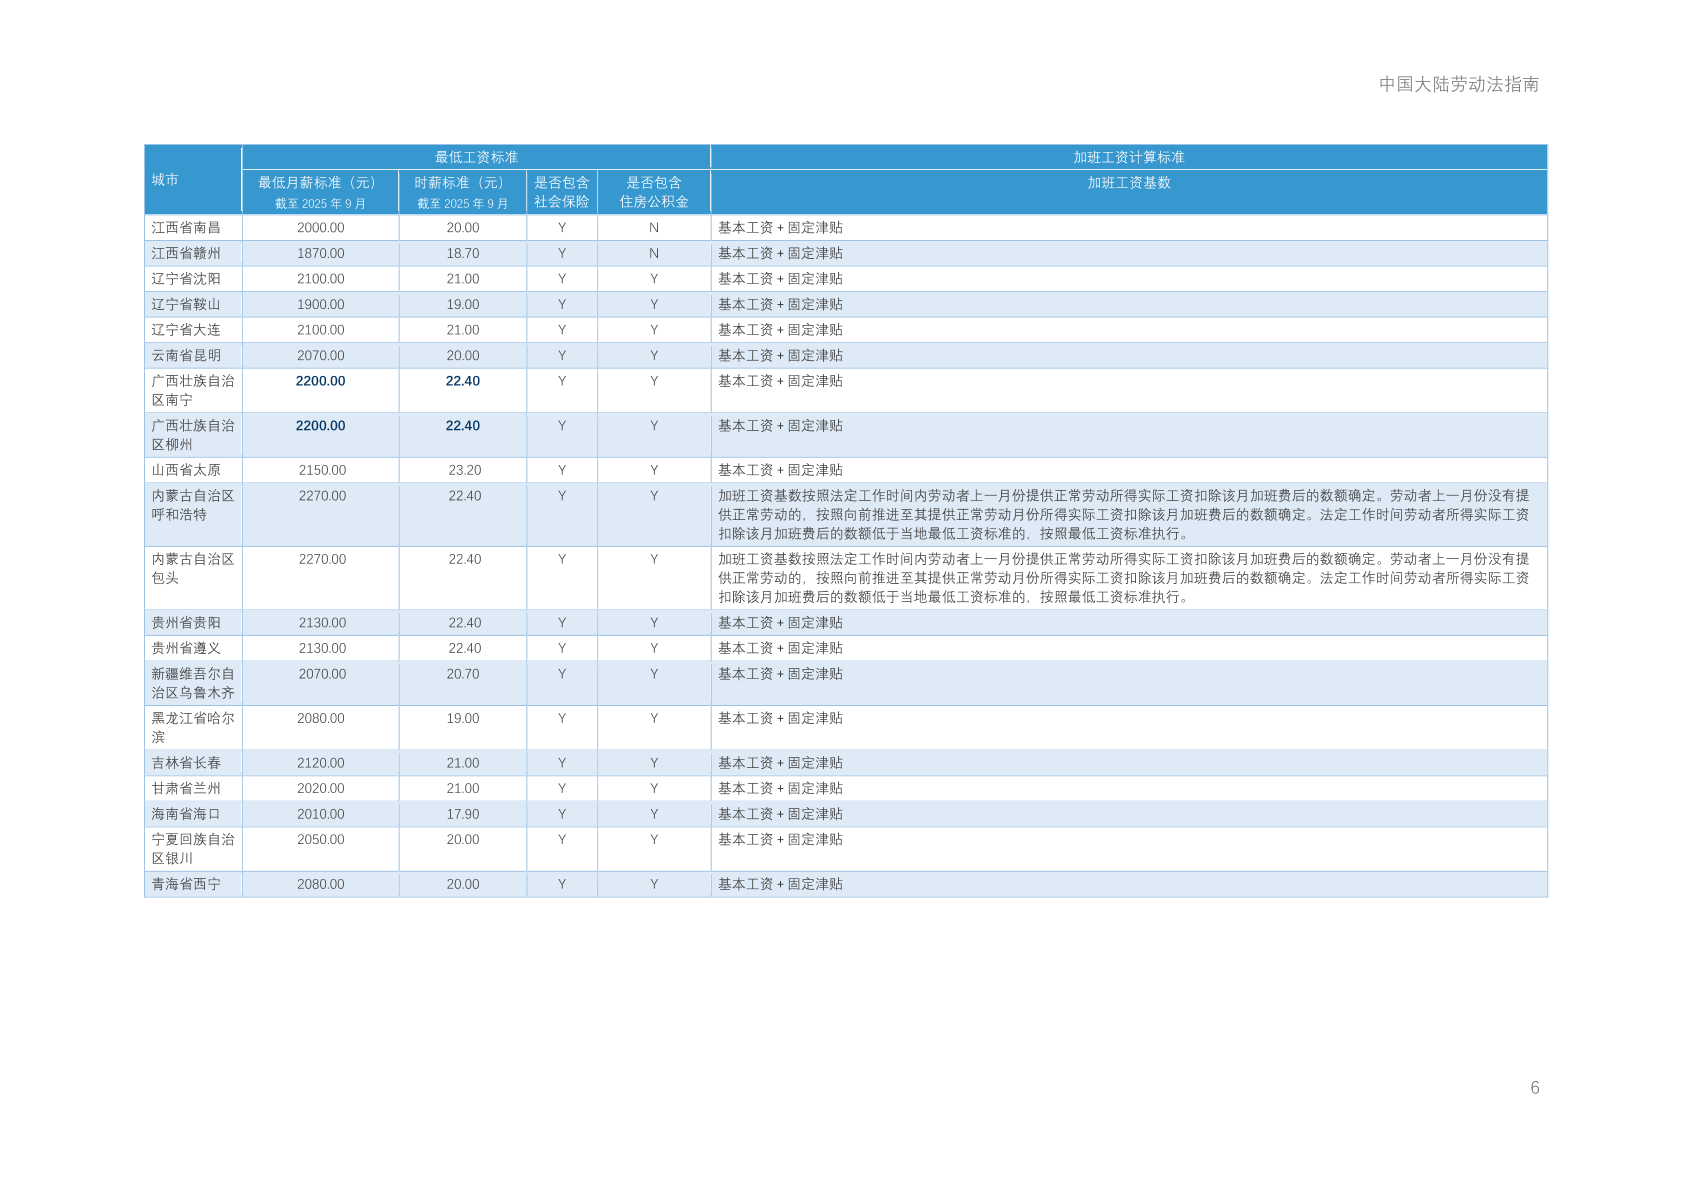Select the 辽宁省鞍山 row city cell

pyautogui.click(x=186, y=305)
